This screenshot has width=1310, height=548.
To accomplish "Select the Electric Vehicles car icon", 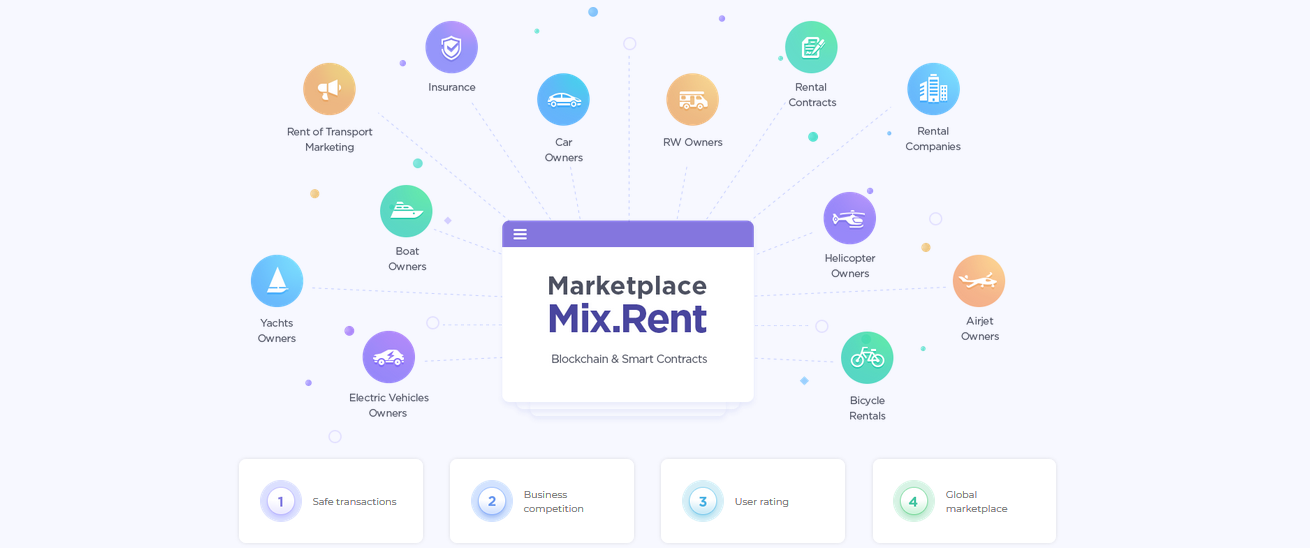I will (389, 357).
